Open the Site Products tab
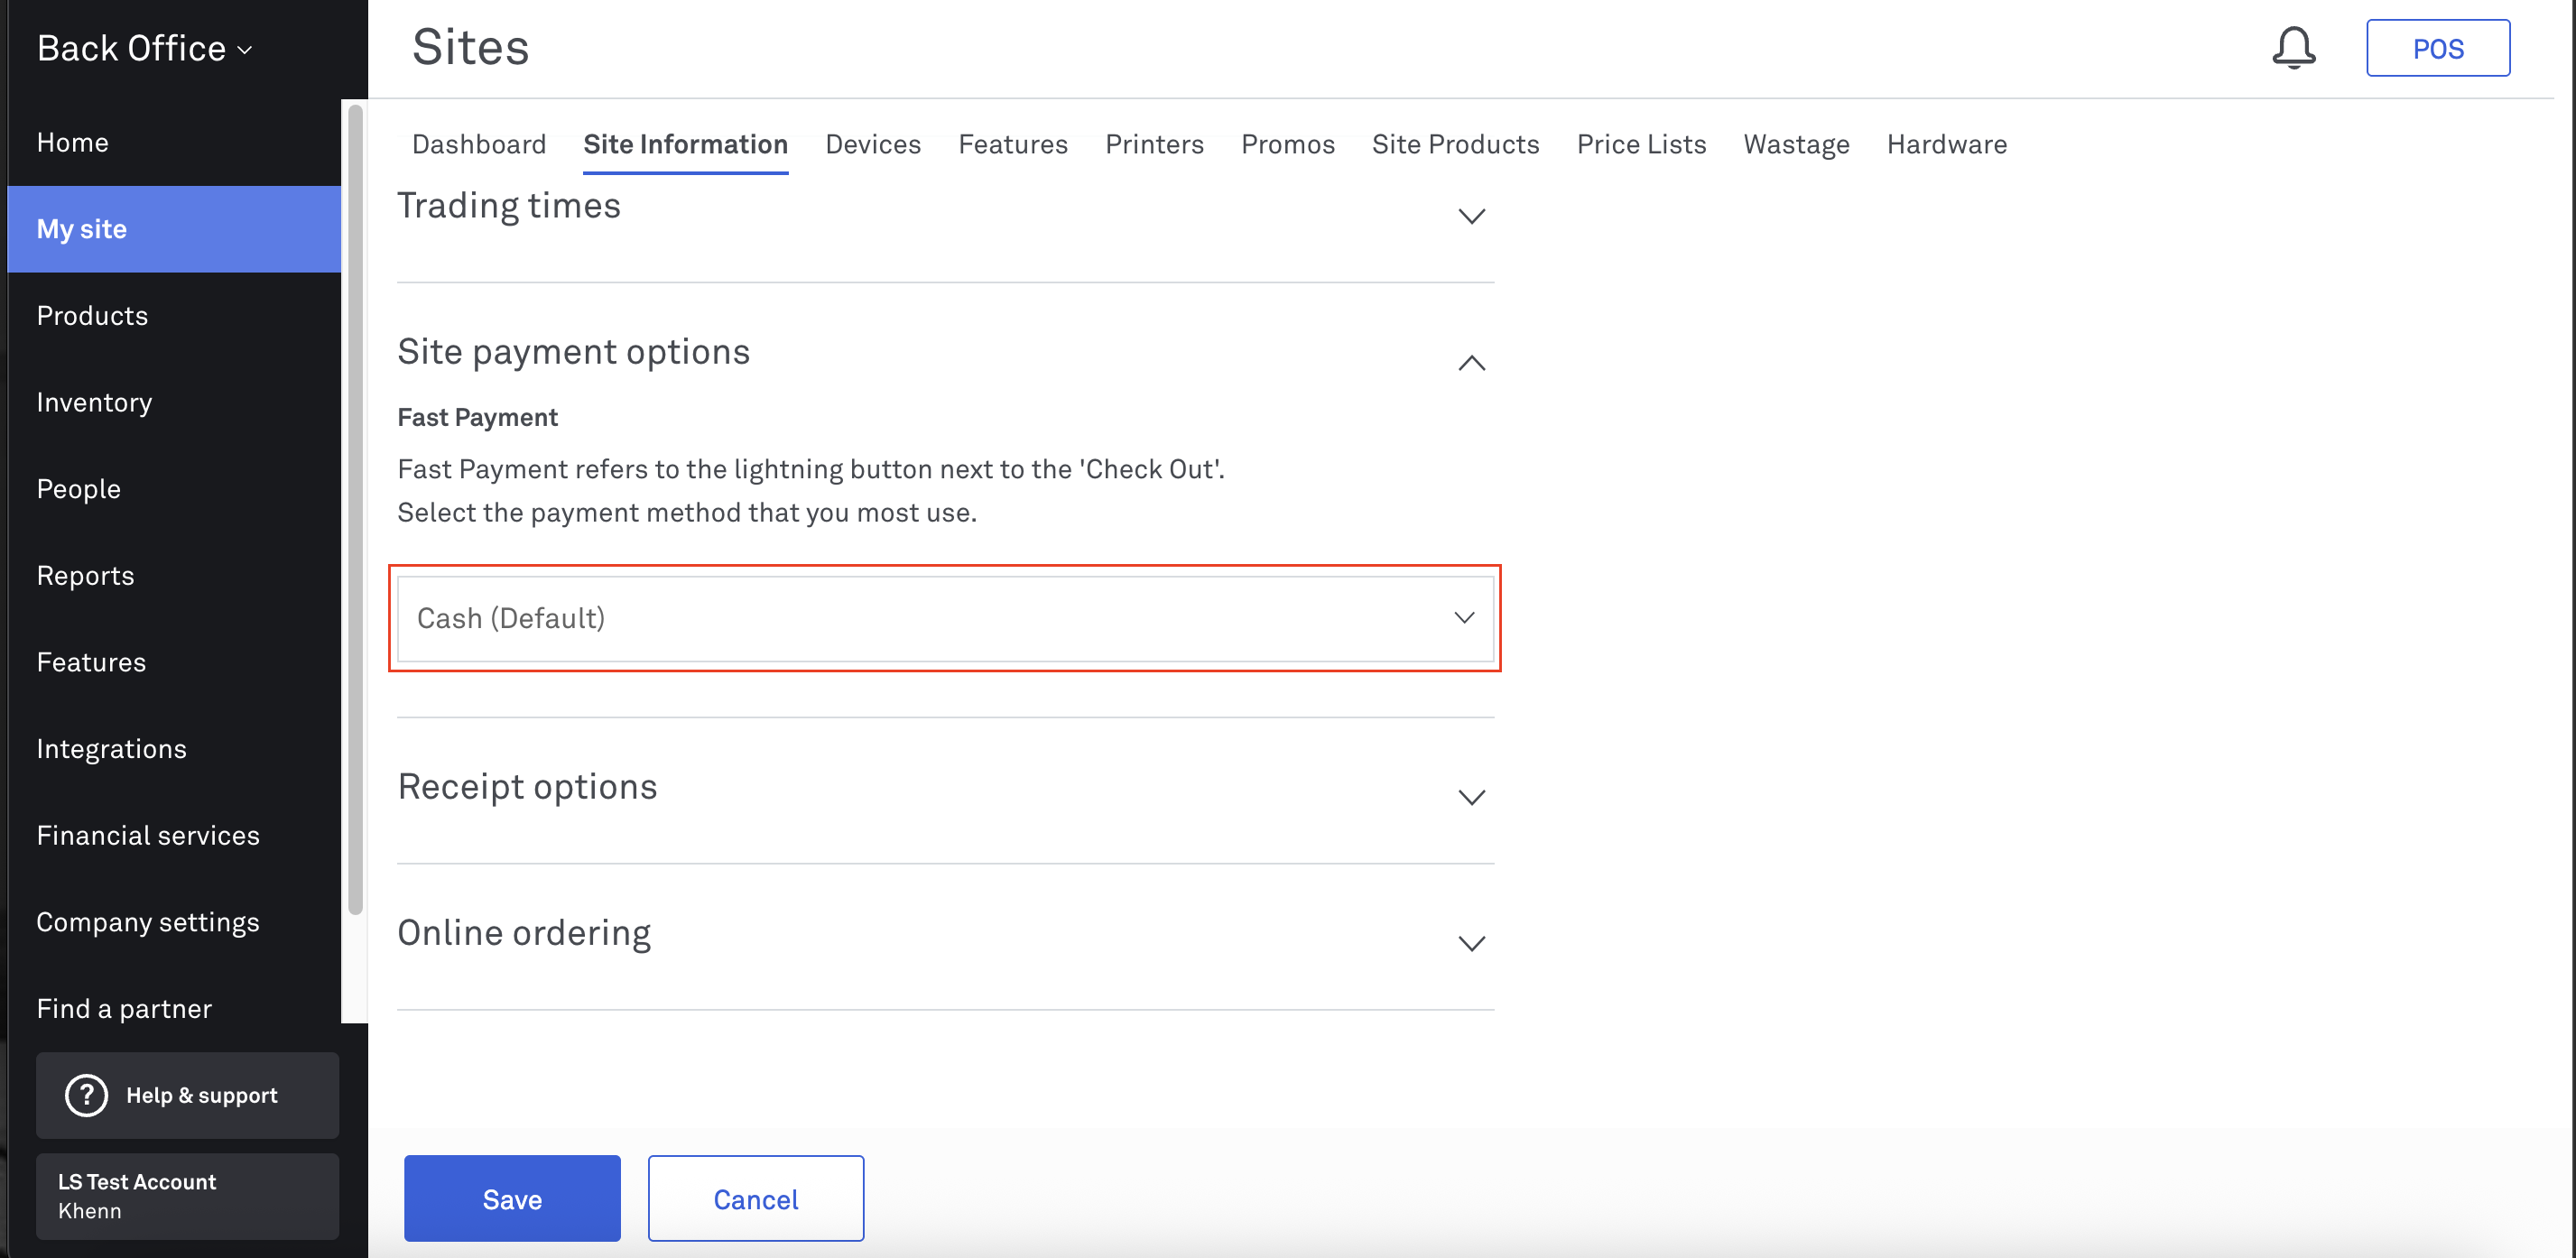The height and width of the screenshot is (1258, 2576). tap(1455, 144)
